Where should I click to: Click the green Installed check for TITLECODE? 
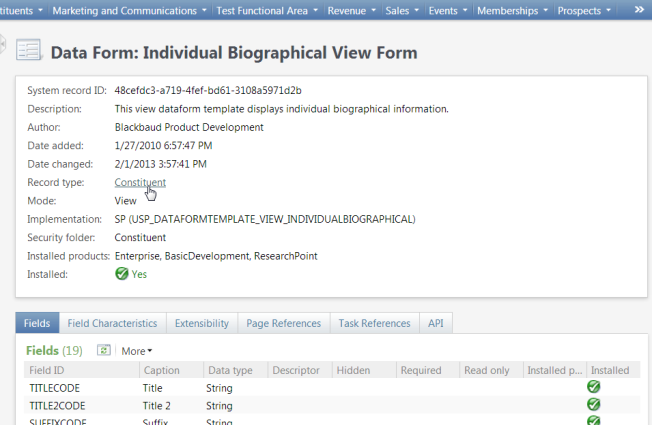(x=593, y=387)
